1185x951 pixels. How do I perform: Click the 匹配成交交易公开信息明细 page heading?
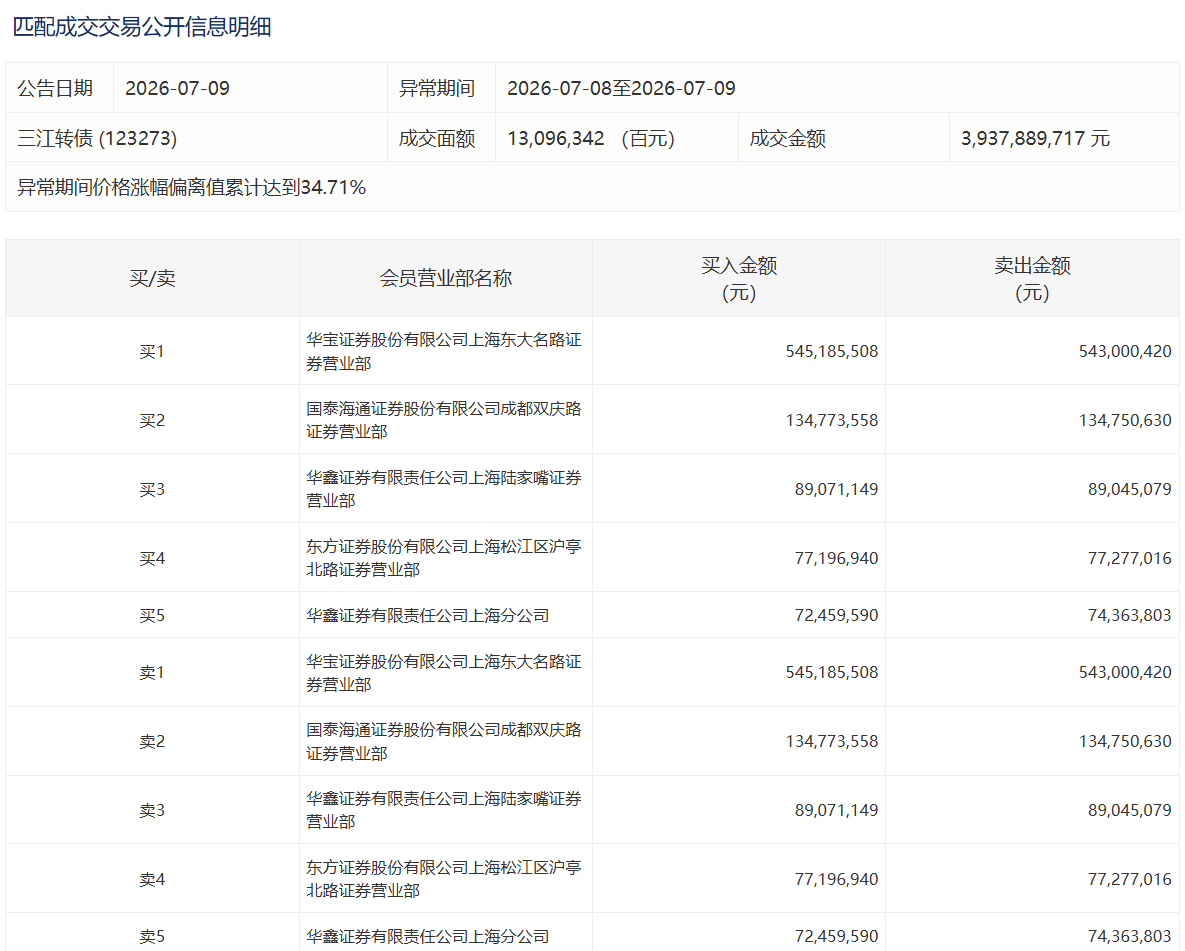point(142,27)
